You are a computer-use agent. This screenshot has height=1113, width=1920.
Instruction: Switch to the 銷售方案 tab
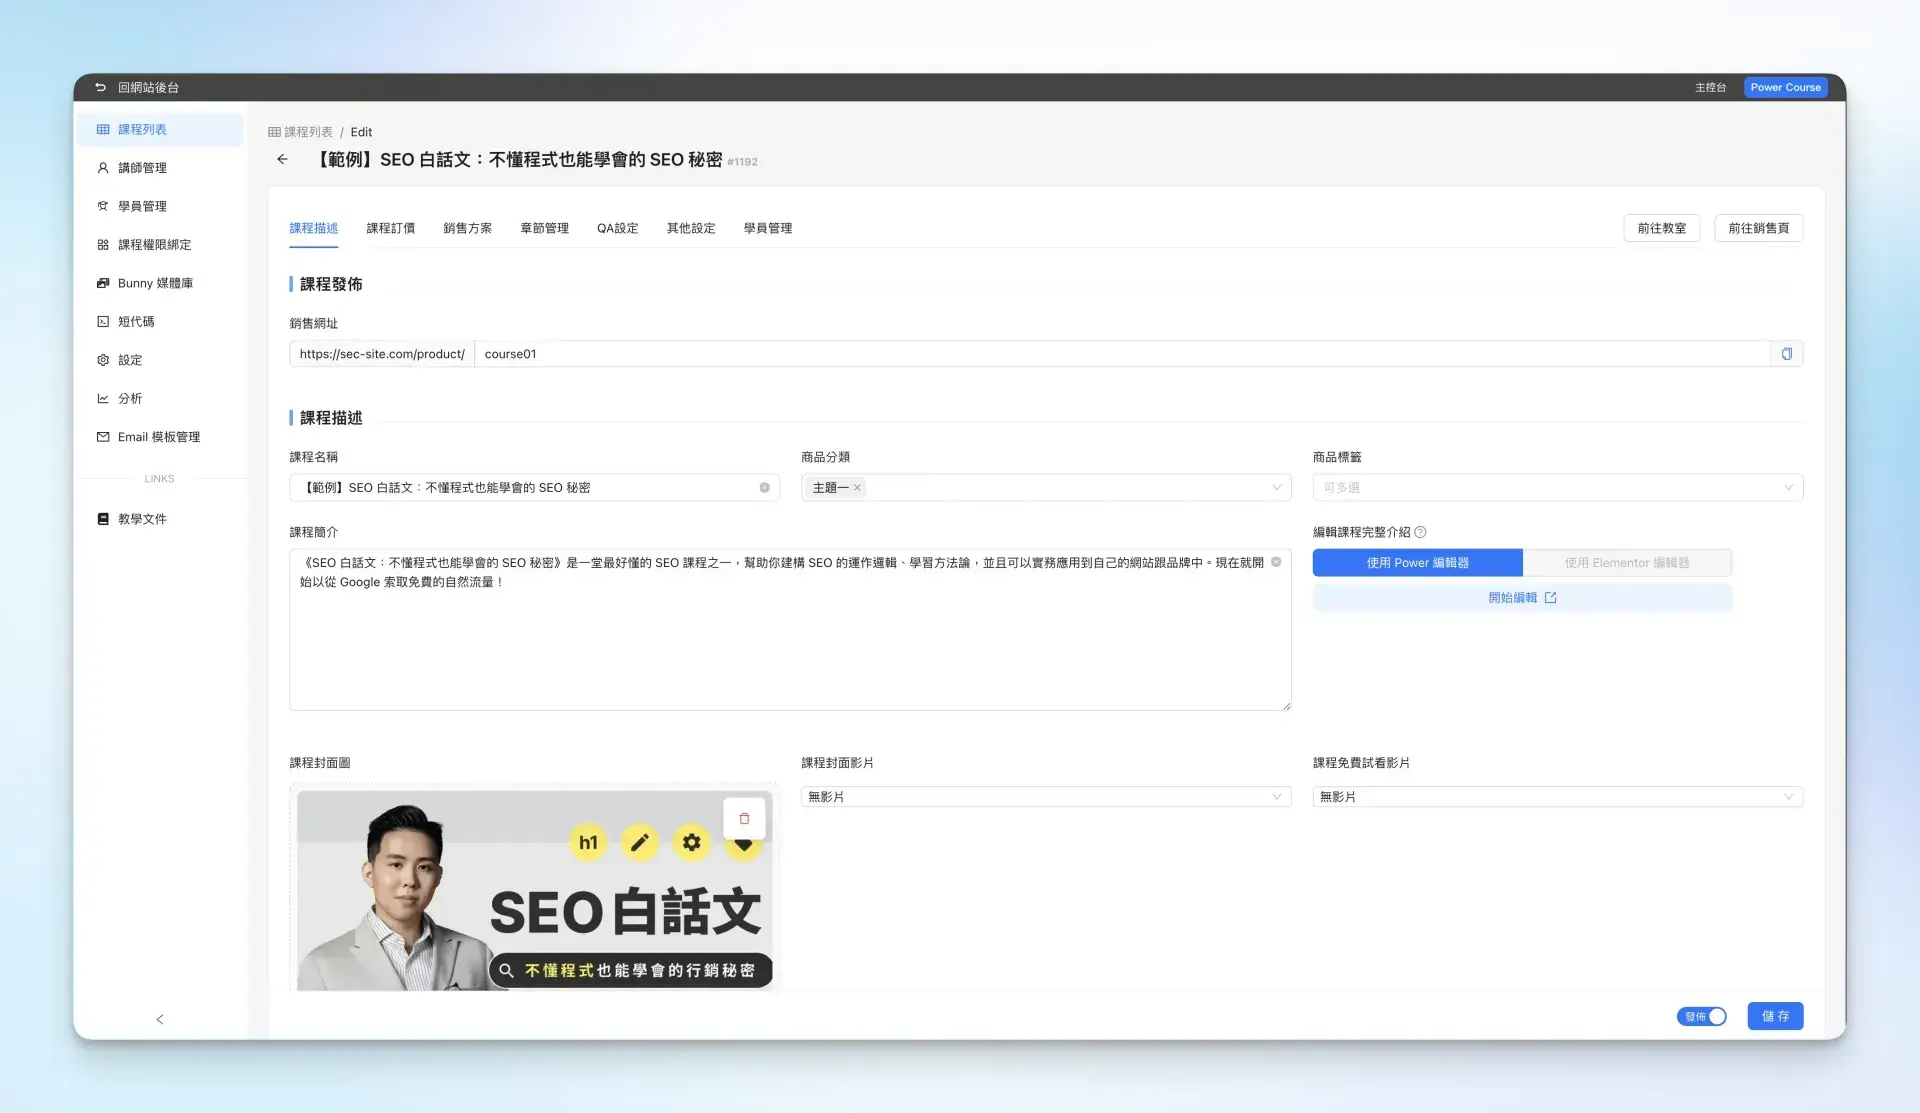[467, 228]
